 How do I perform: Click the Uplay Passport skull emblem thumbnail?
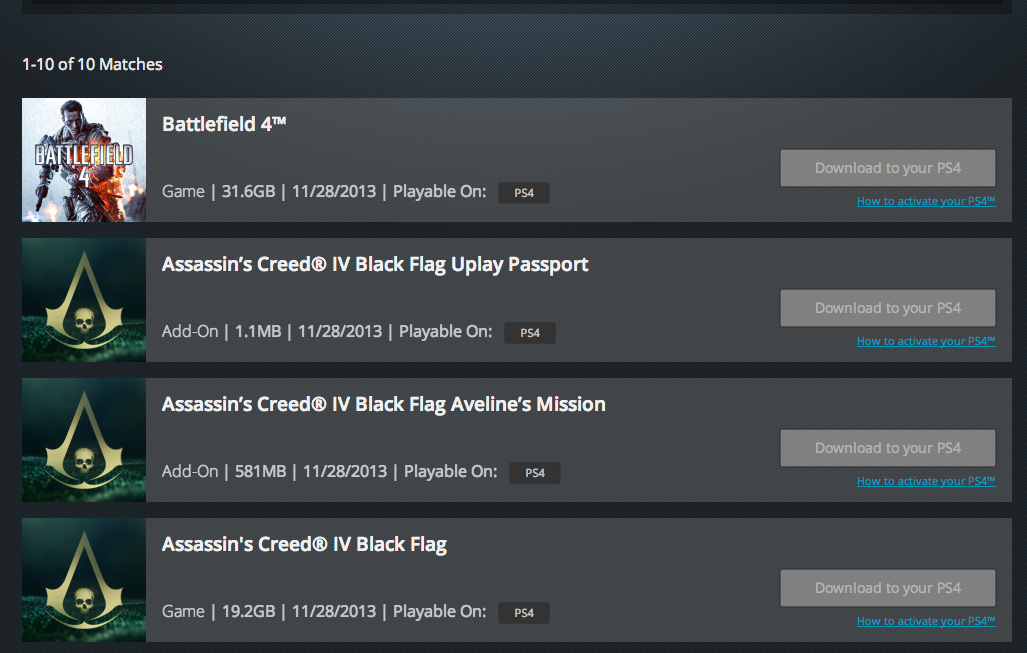(84, 300)
